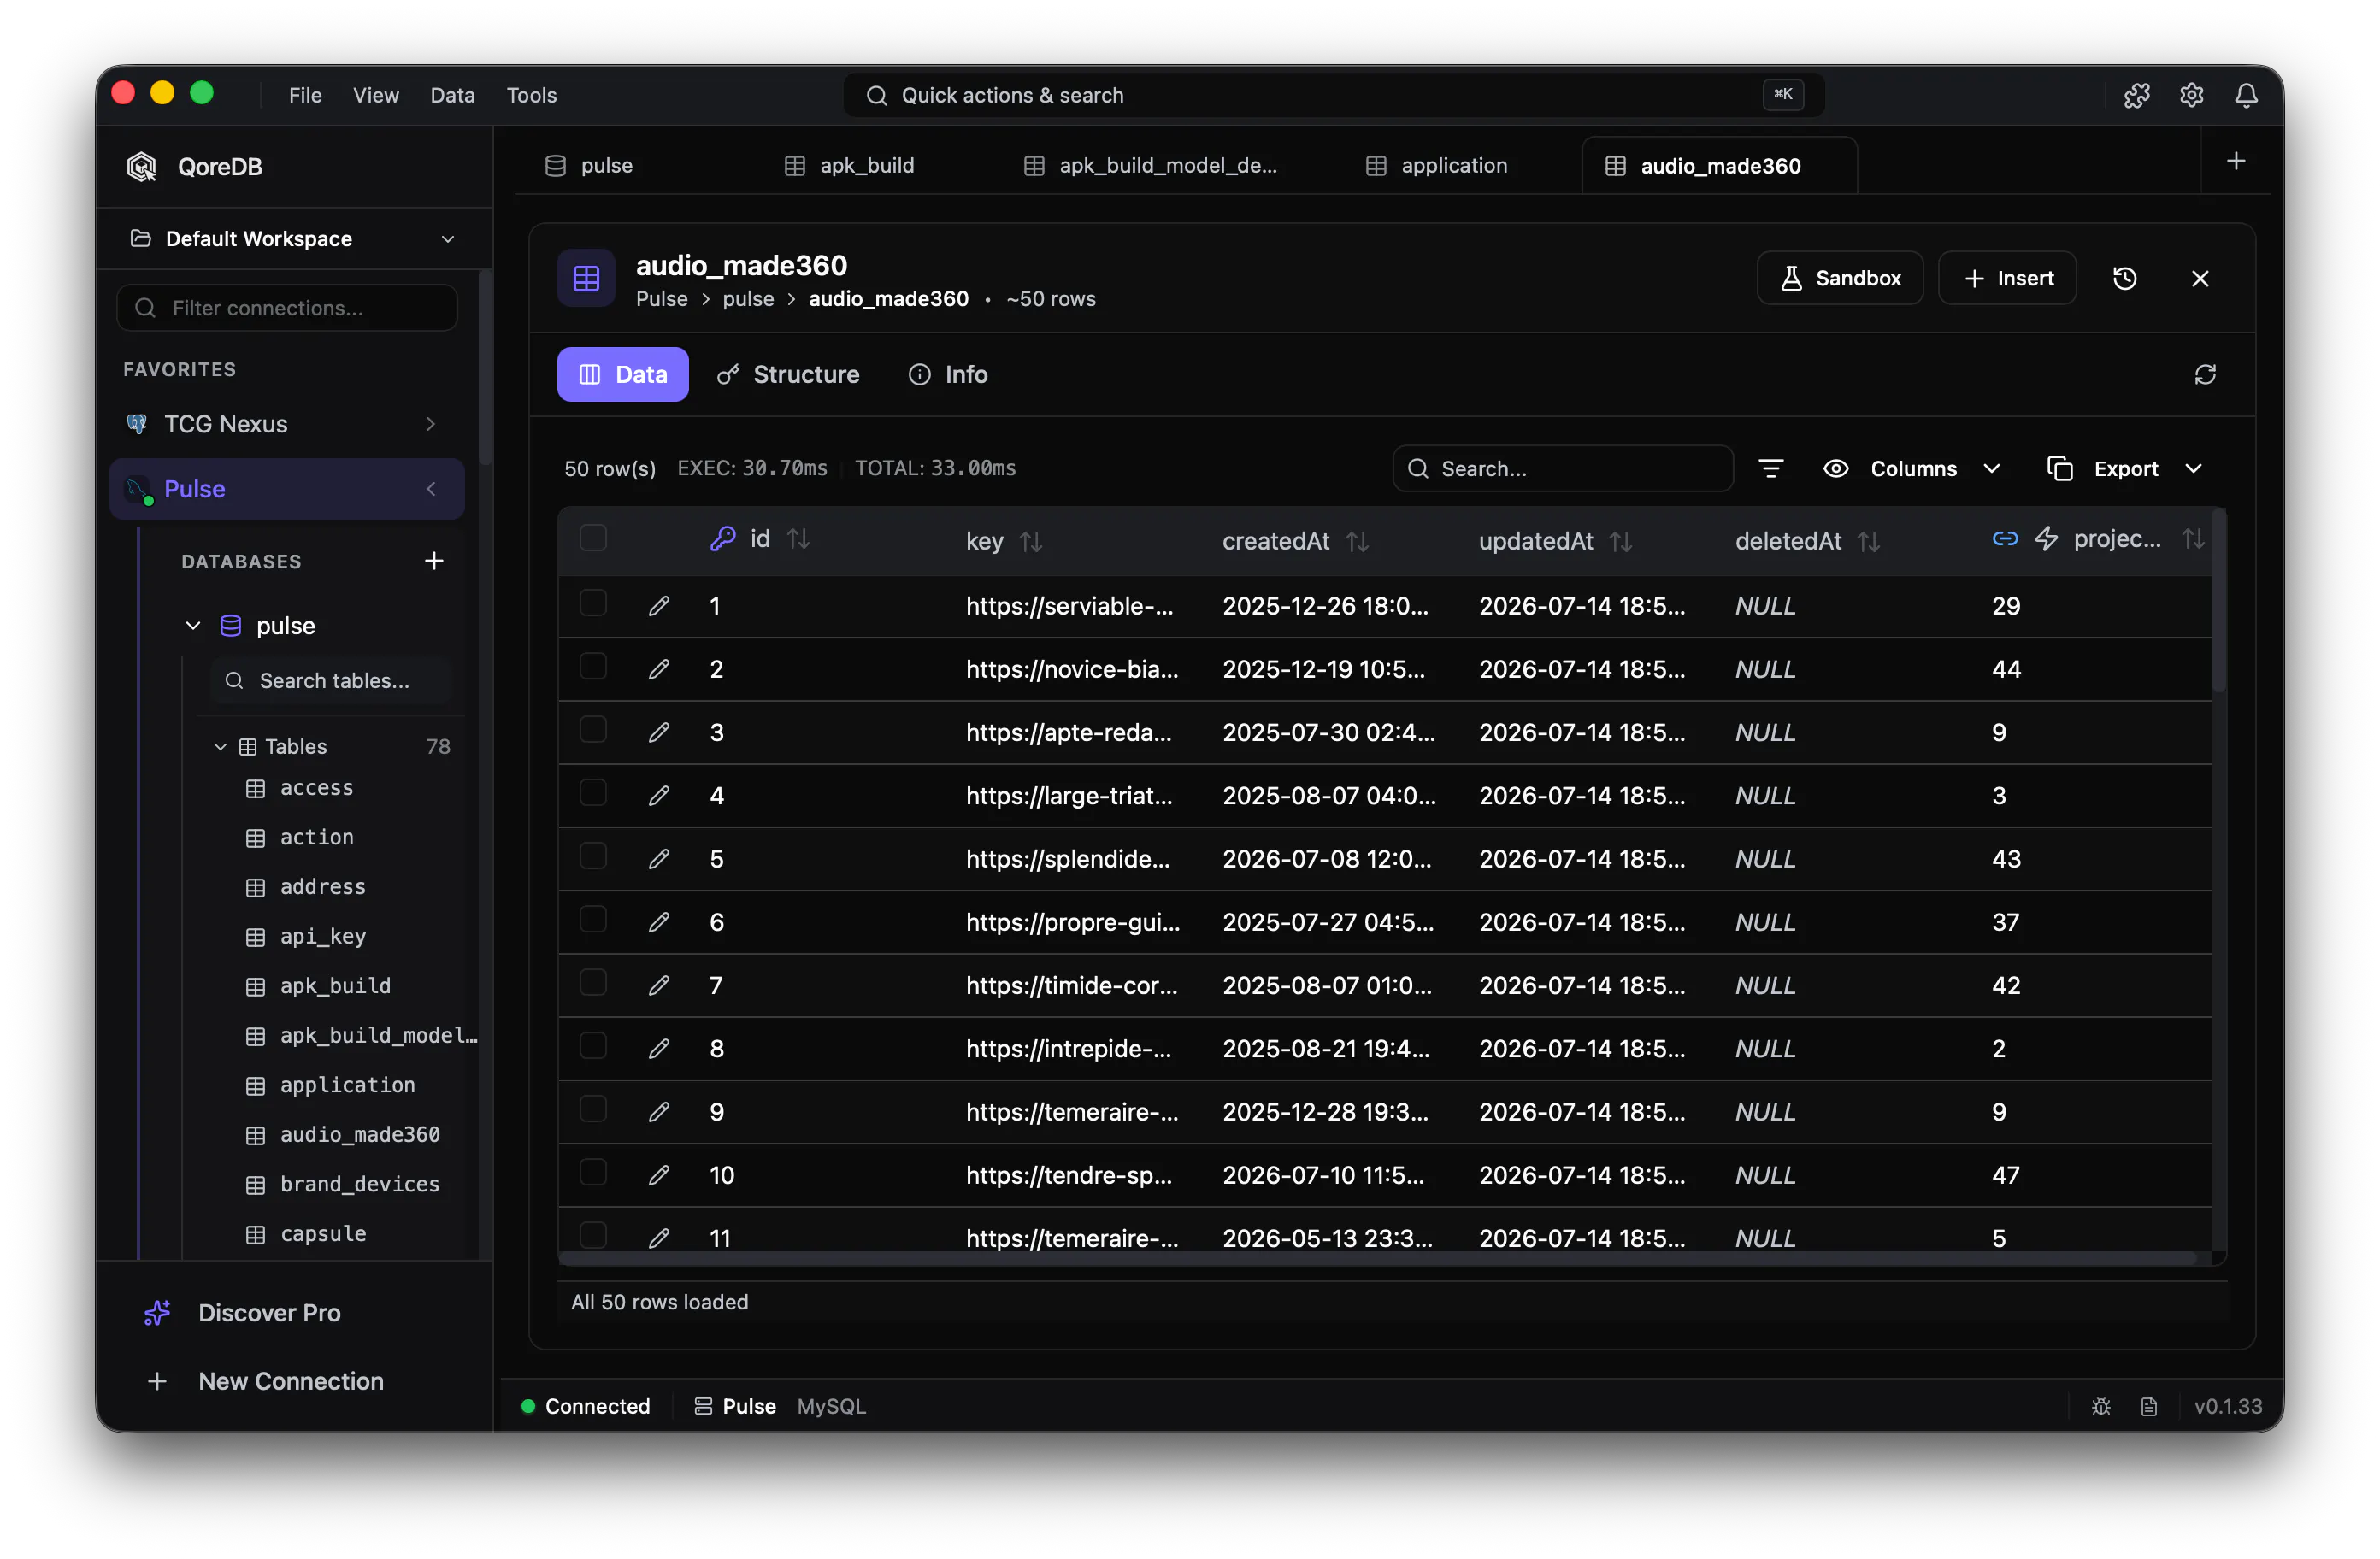Focus the Search tables field
The height and width of the screenshot is (1559, 2380).
333,681
